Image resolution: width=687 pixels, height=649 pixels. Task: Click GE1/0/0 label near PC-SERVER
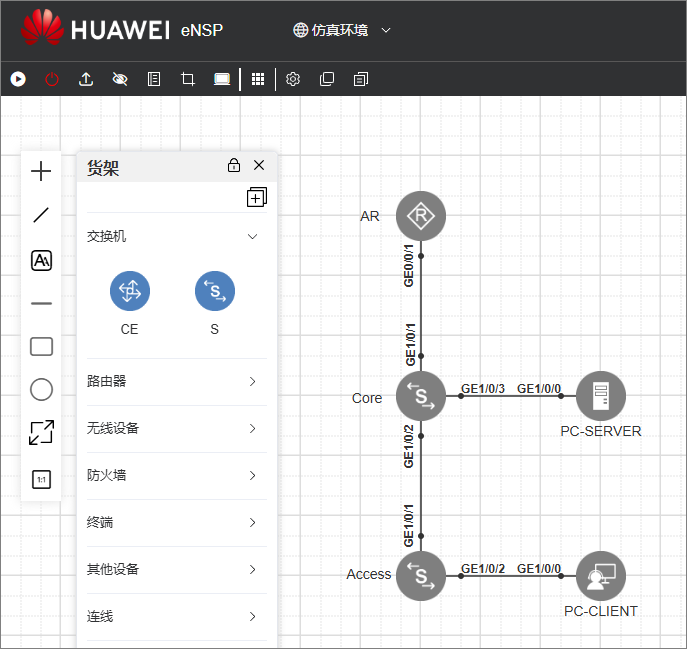click(x=539, y=389)
